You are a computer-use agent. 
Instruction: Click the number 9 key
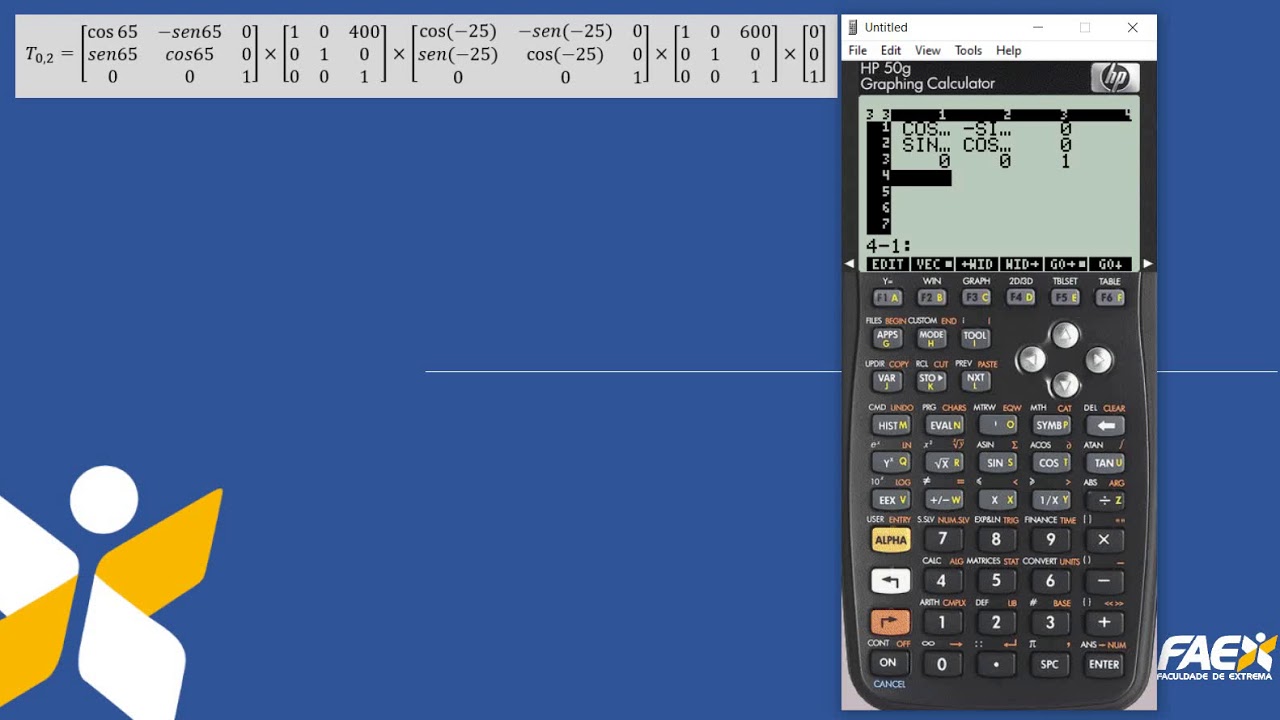[x=1050, y=540]
